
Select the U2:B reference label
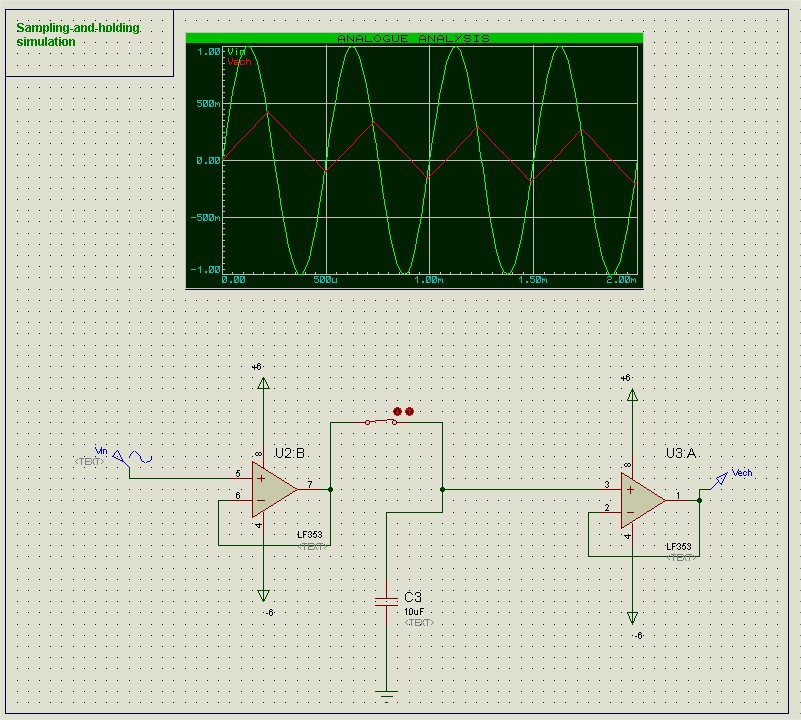tap(290, 453)
